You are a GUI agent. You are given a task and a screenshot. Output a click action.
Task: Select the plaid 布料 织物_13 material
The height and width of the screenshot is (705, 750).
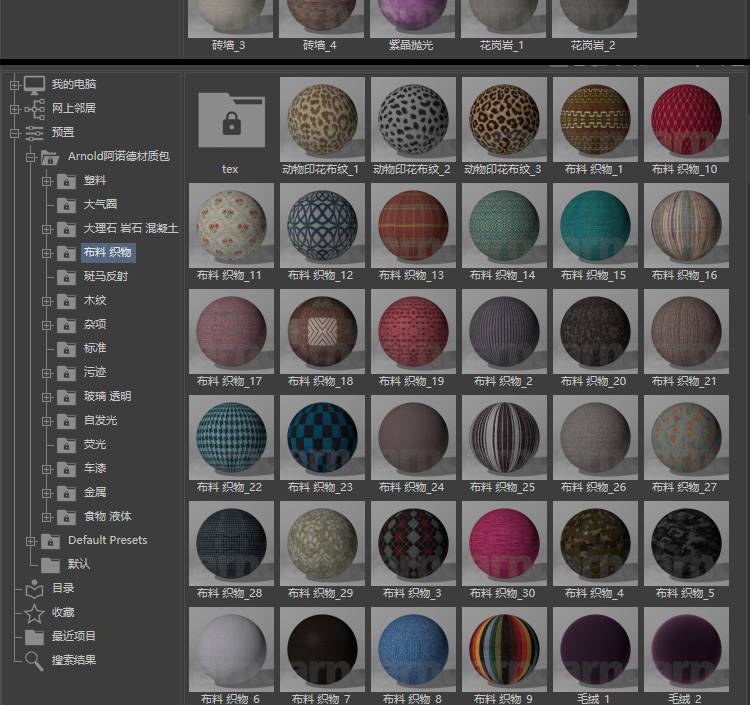click(x=413, y=226)
